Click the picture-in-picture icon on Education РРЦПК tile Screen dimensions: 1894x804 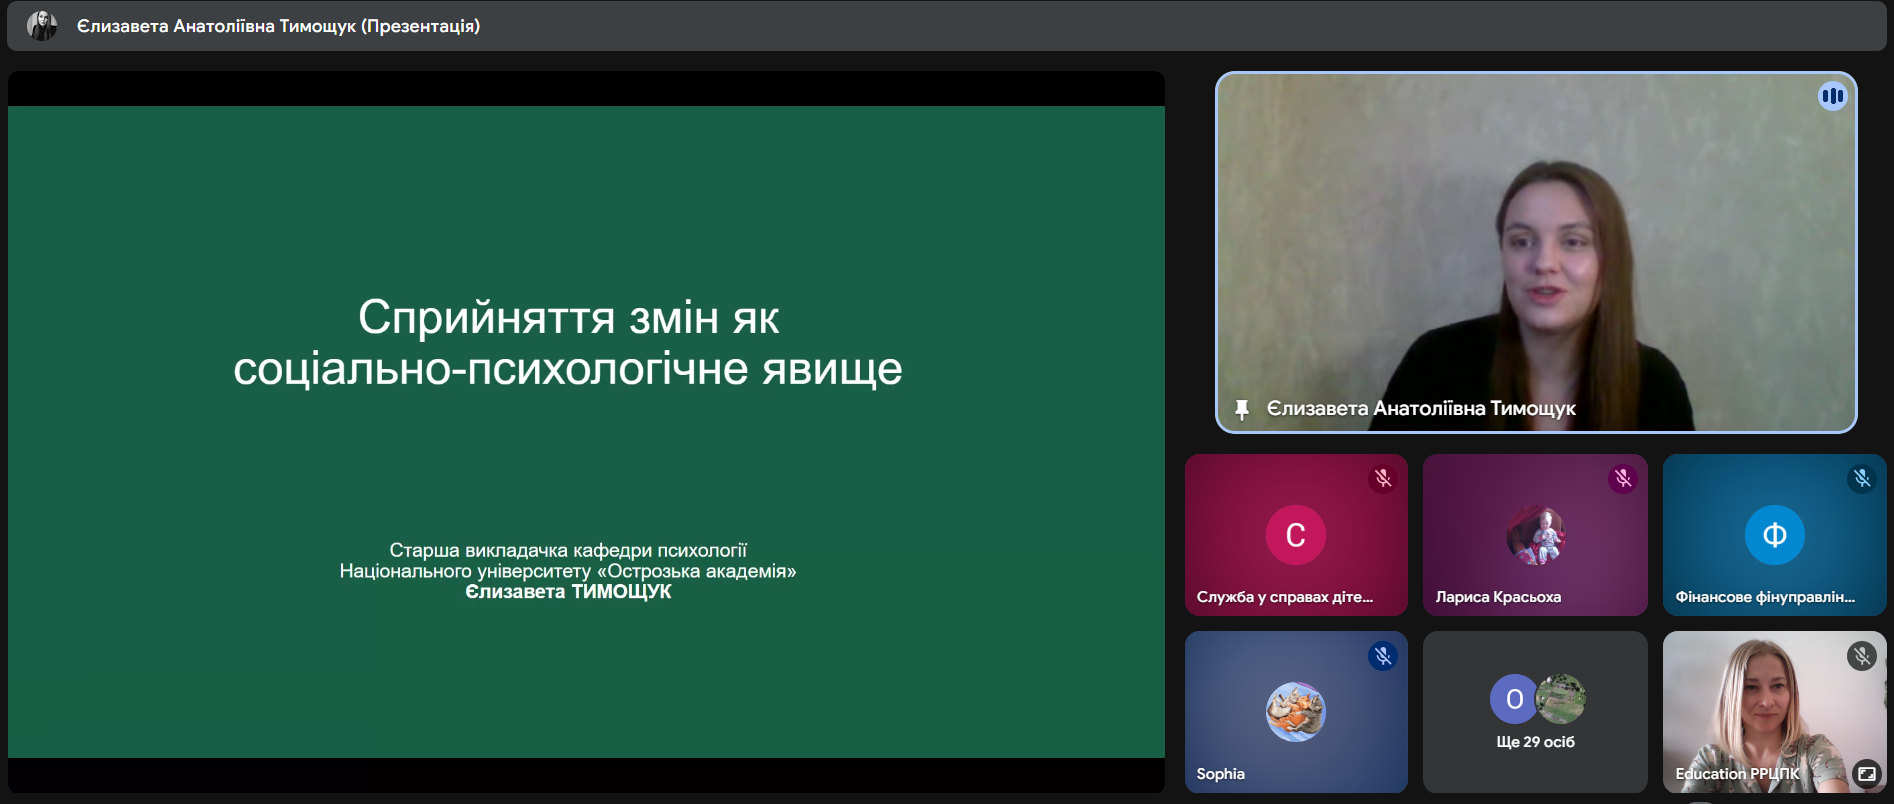(1866, 773)
